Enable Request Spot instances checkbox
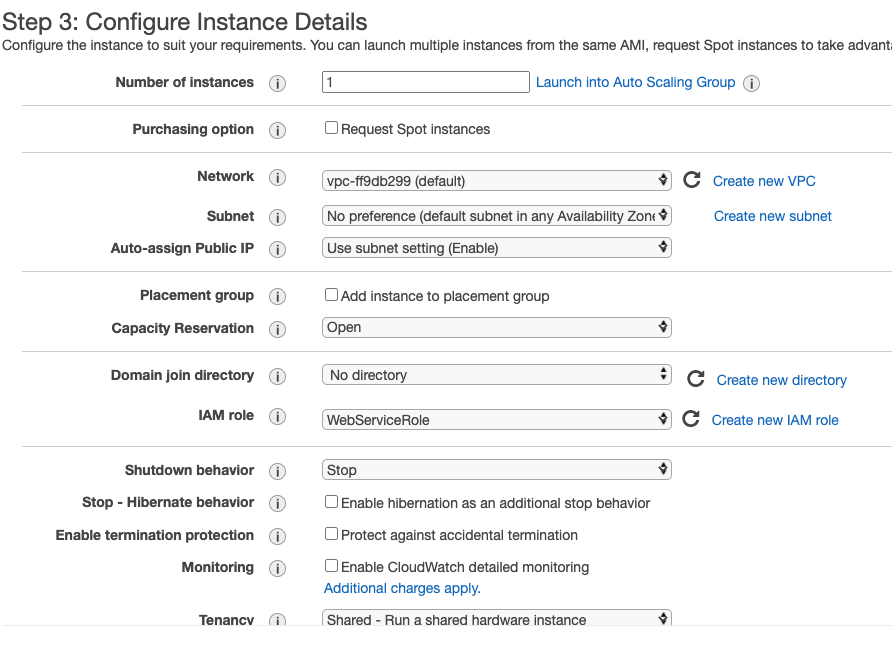This screenshot has width=892, height=648. [331, 128]
